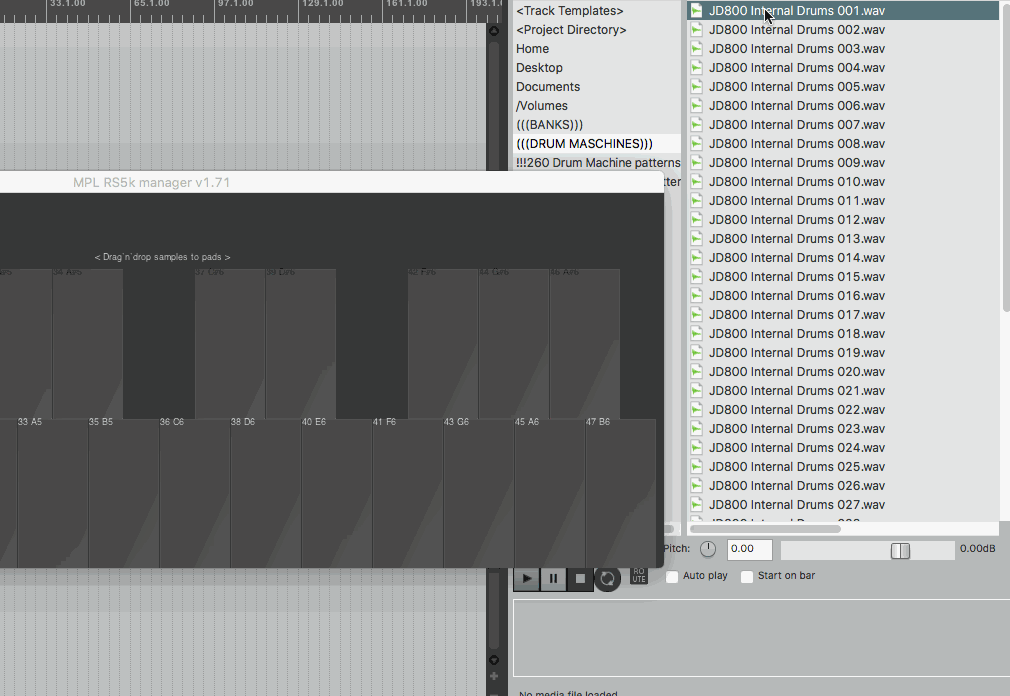Image resolution: width=1010 pixels, height=696 pixels.
Task: Click black key pad 44 G#6
Action: pos(514,344)
